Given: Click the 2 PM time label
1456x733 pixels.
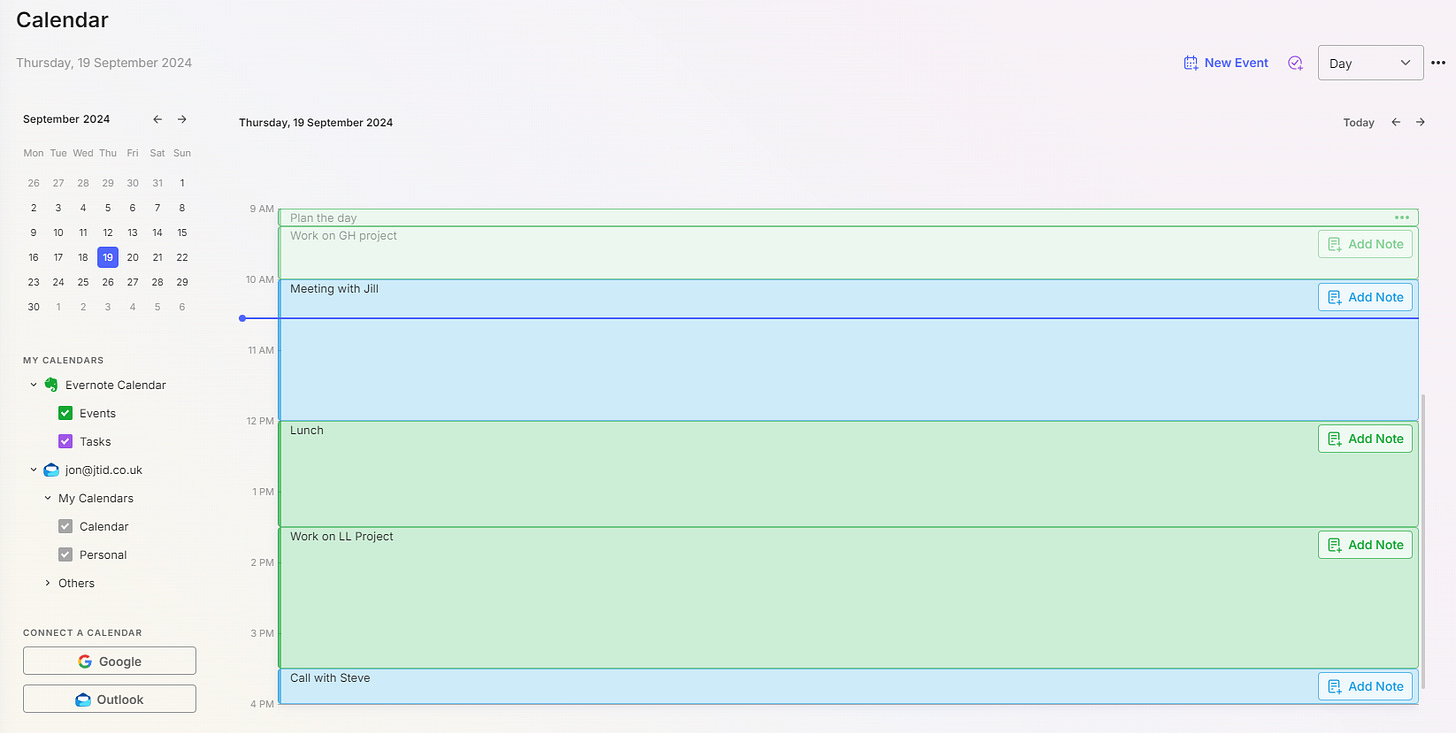Looking at the screenshot, I should point(263,563).
